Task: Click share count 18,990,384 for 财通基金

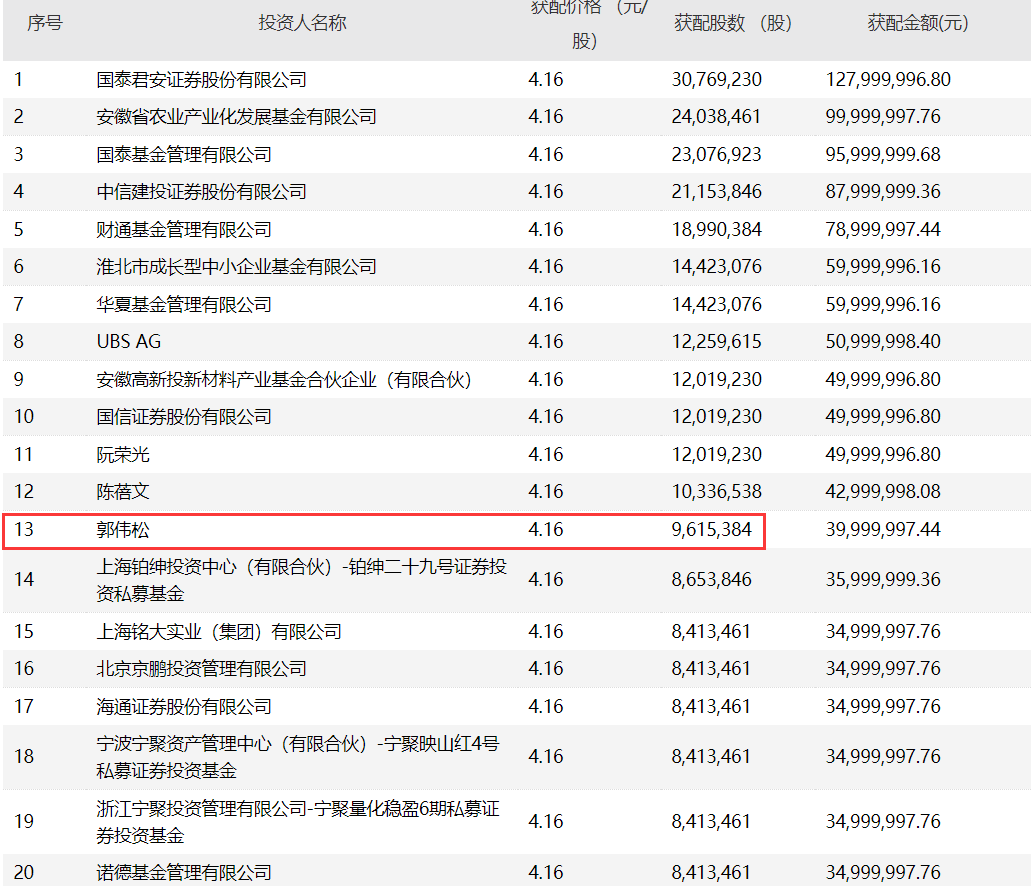Action: point(716,230)
